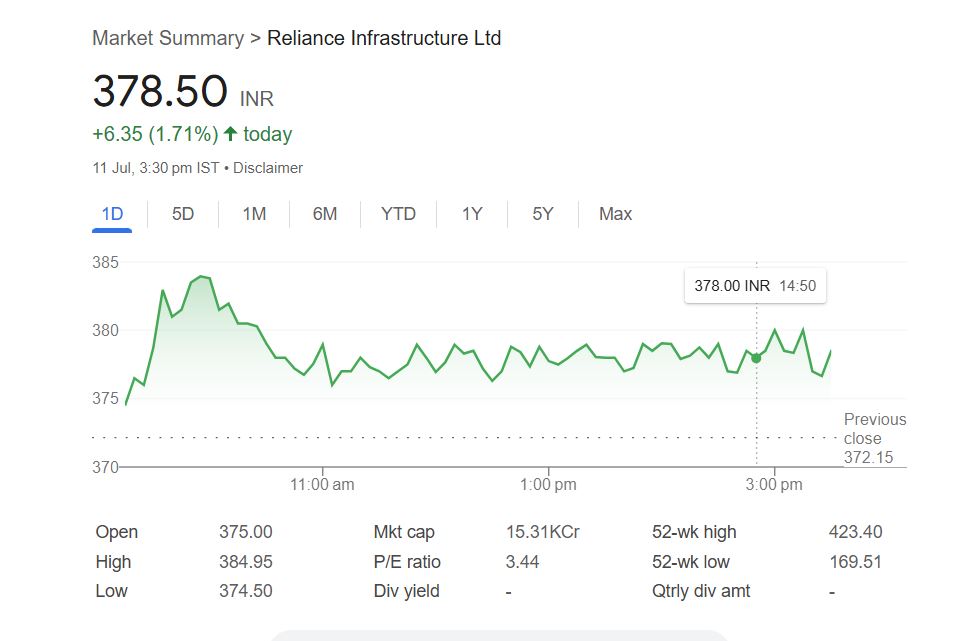
Task: Select the 6M range tab
Action: [325, 214]
